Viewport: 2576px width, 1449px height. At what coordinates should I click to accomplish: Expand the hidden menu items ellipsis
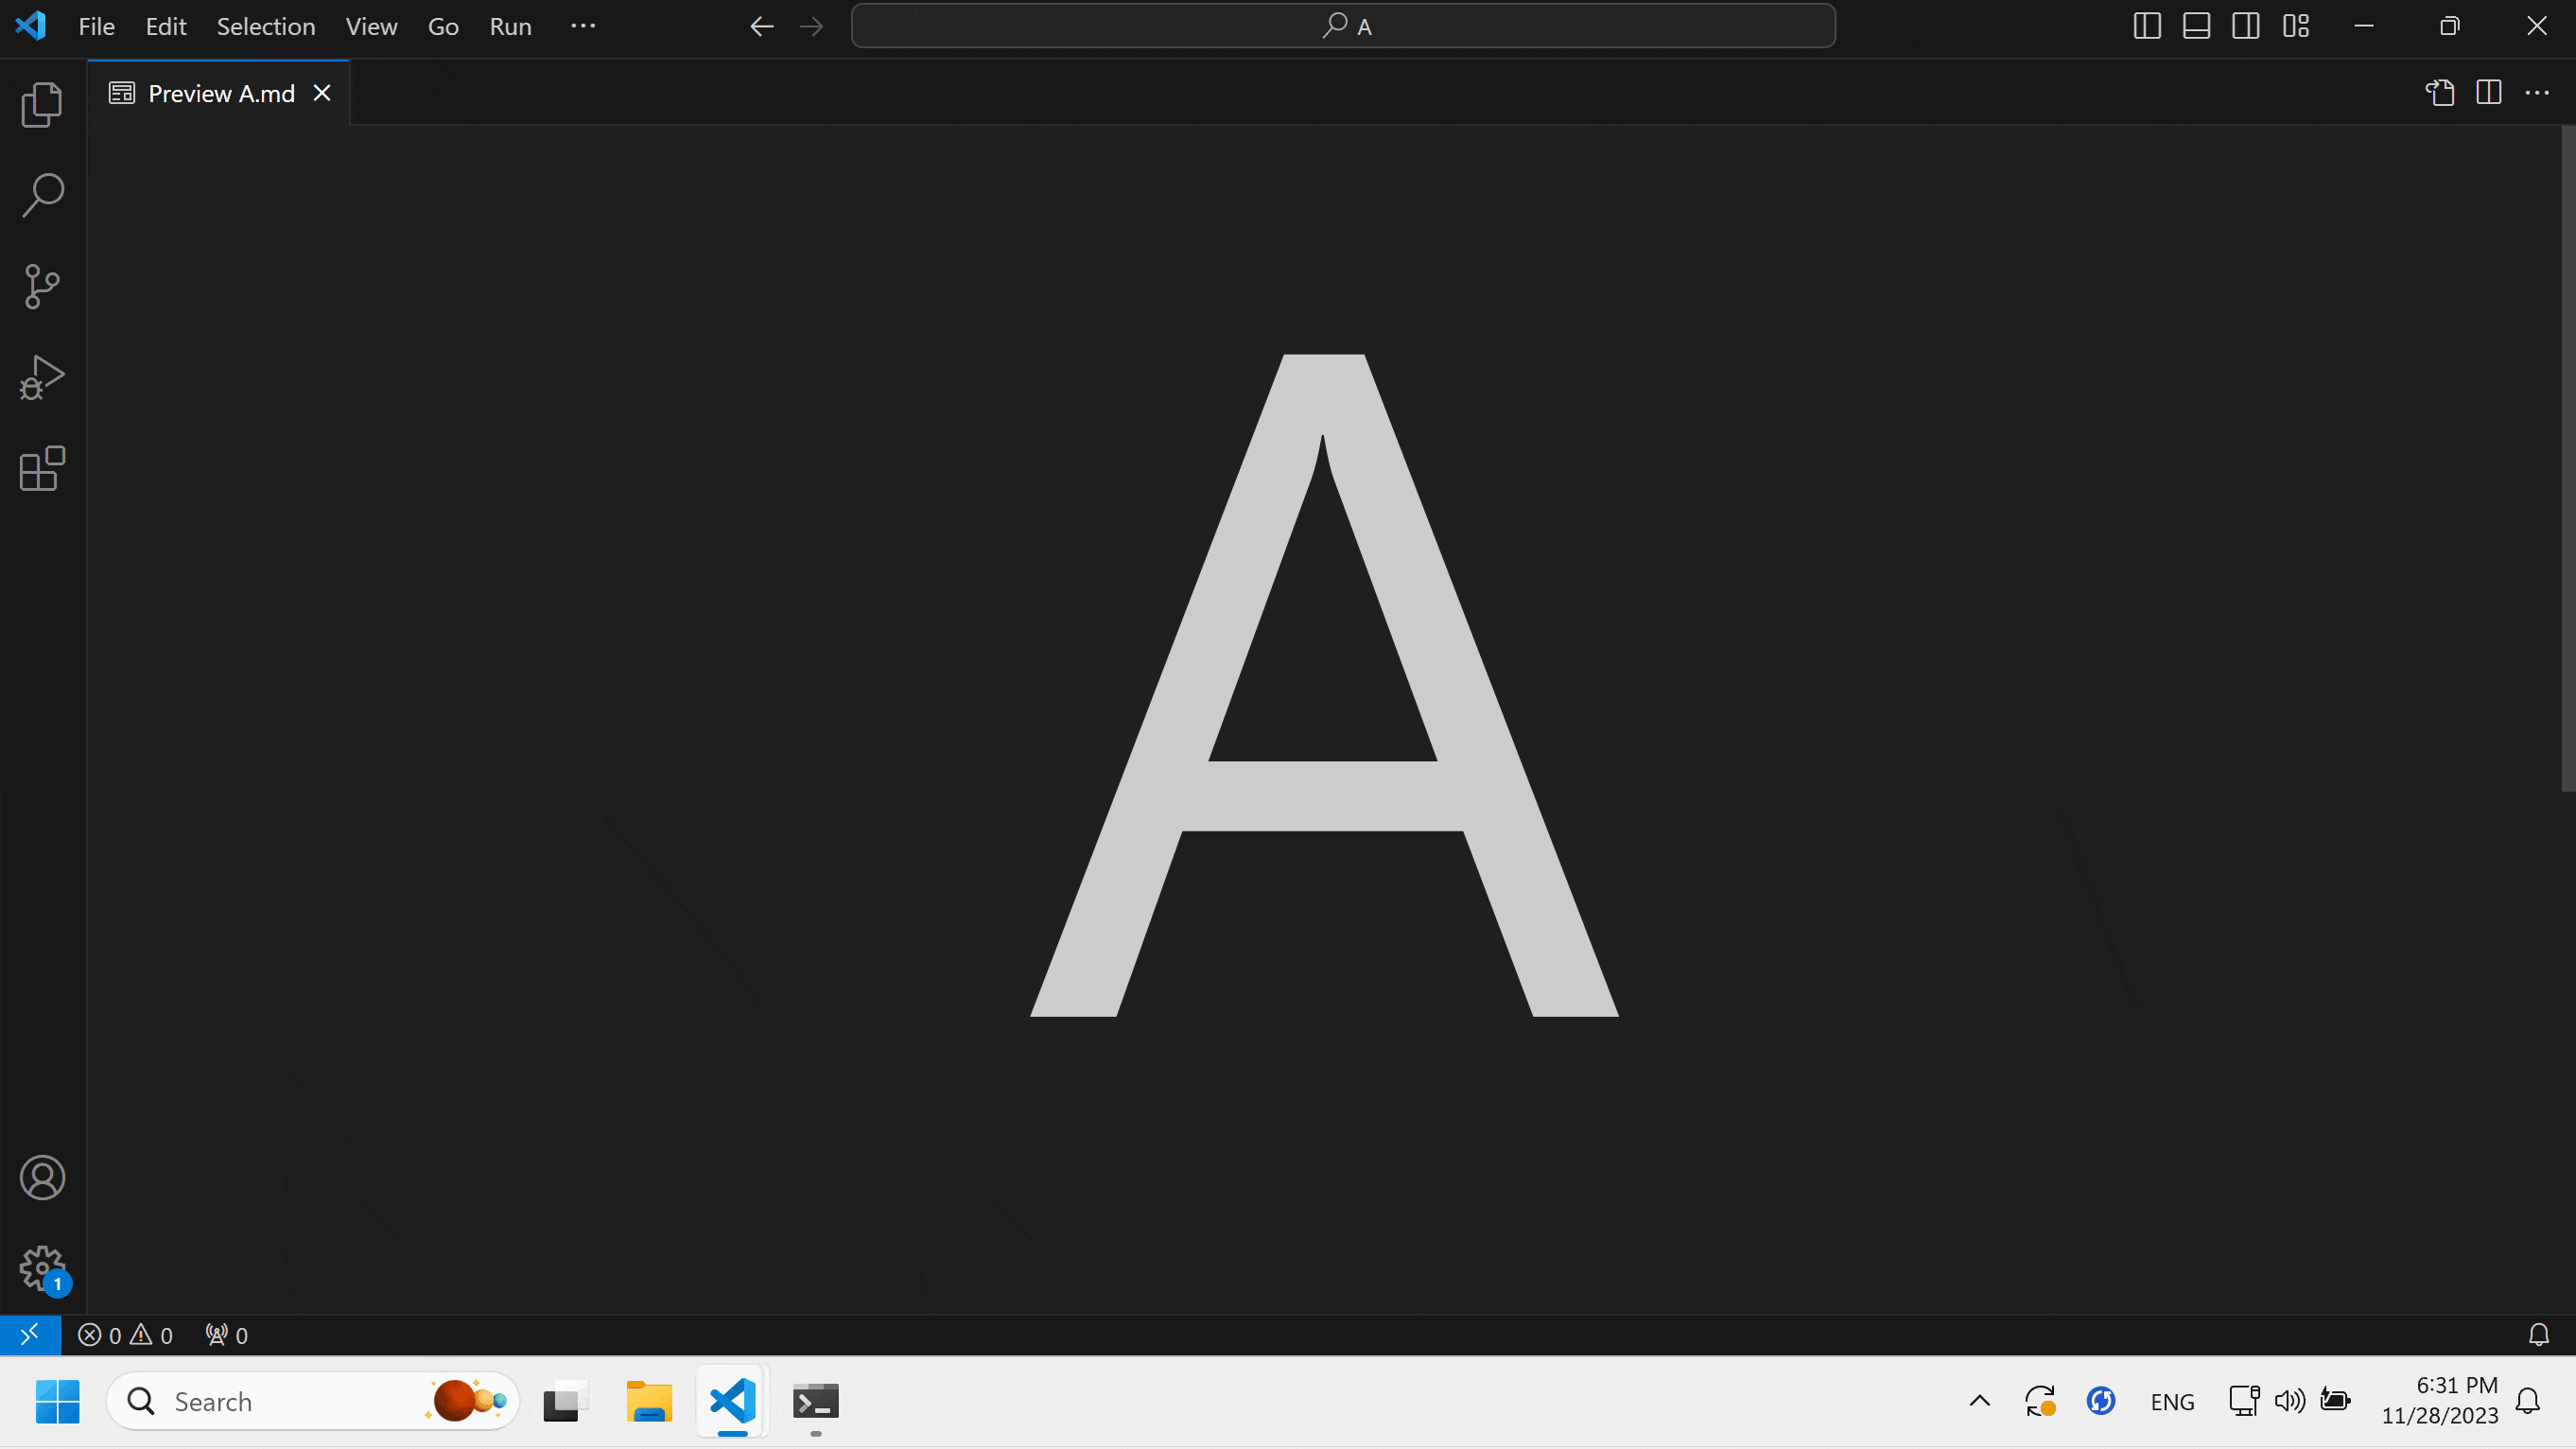(583, 26)
